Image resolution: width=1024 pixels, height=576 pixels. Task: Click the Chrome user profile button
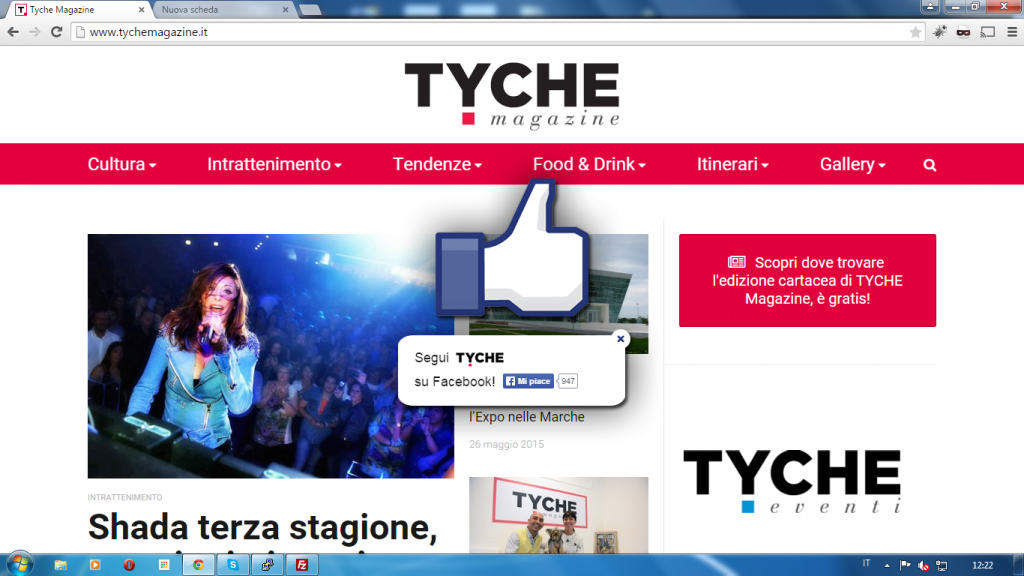[x=930, y=7]
